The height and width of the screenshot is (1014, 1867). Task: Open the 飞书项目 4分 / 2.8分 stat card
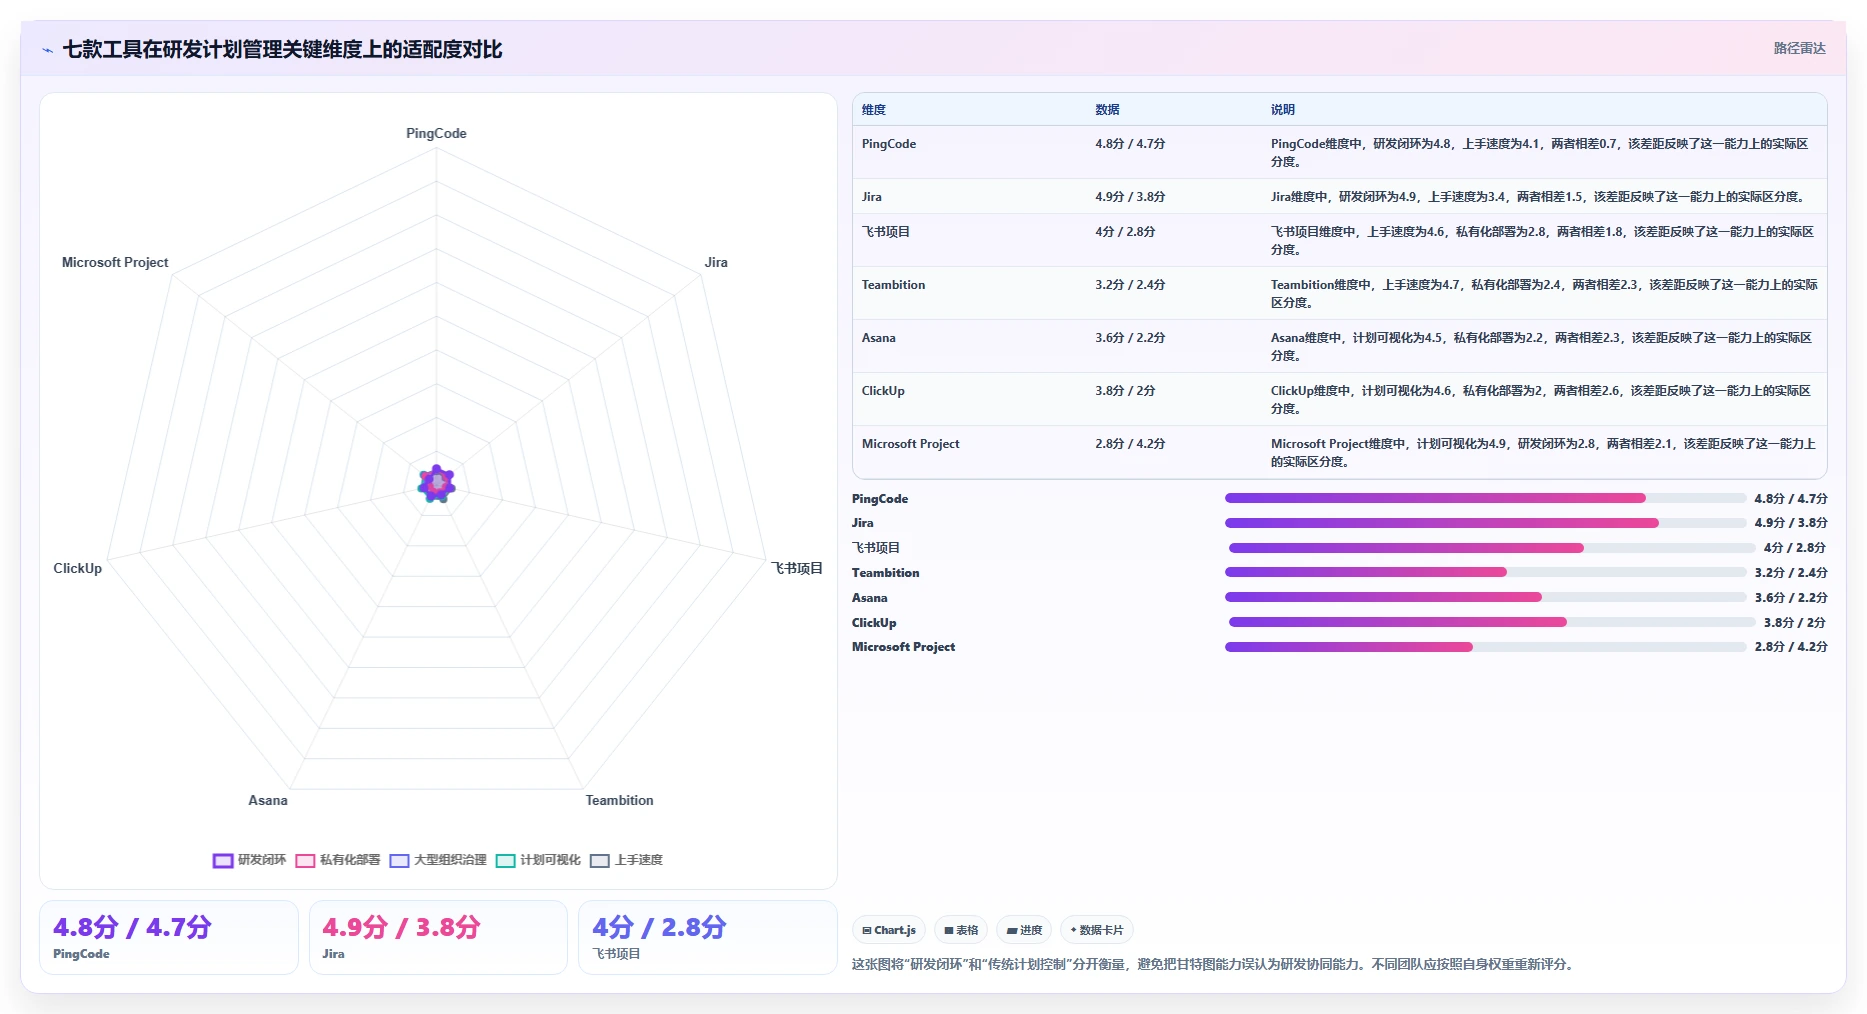point(707,937)
